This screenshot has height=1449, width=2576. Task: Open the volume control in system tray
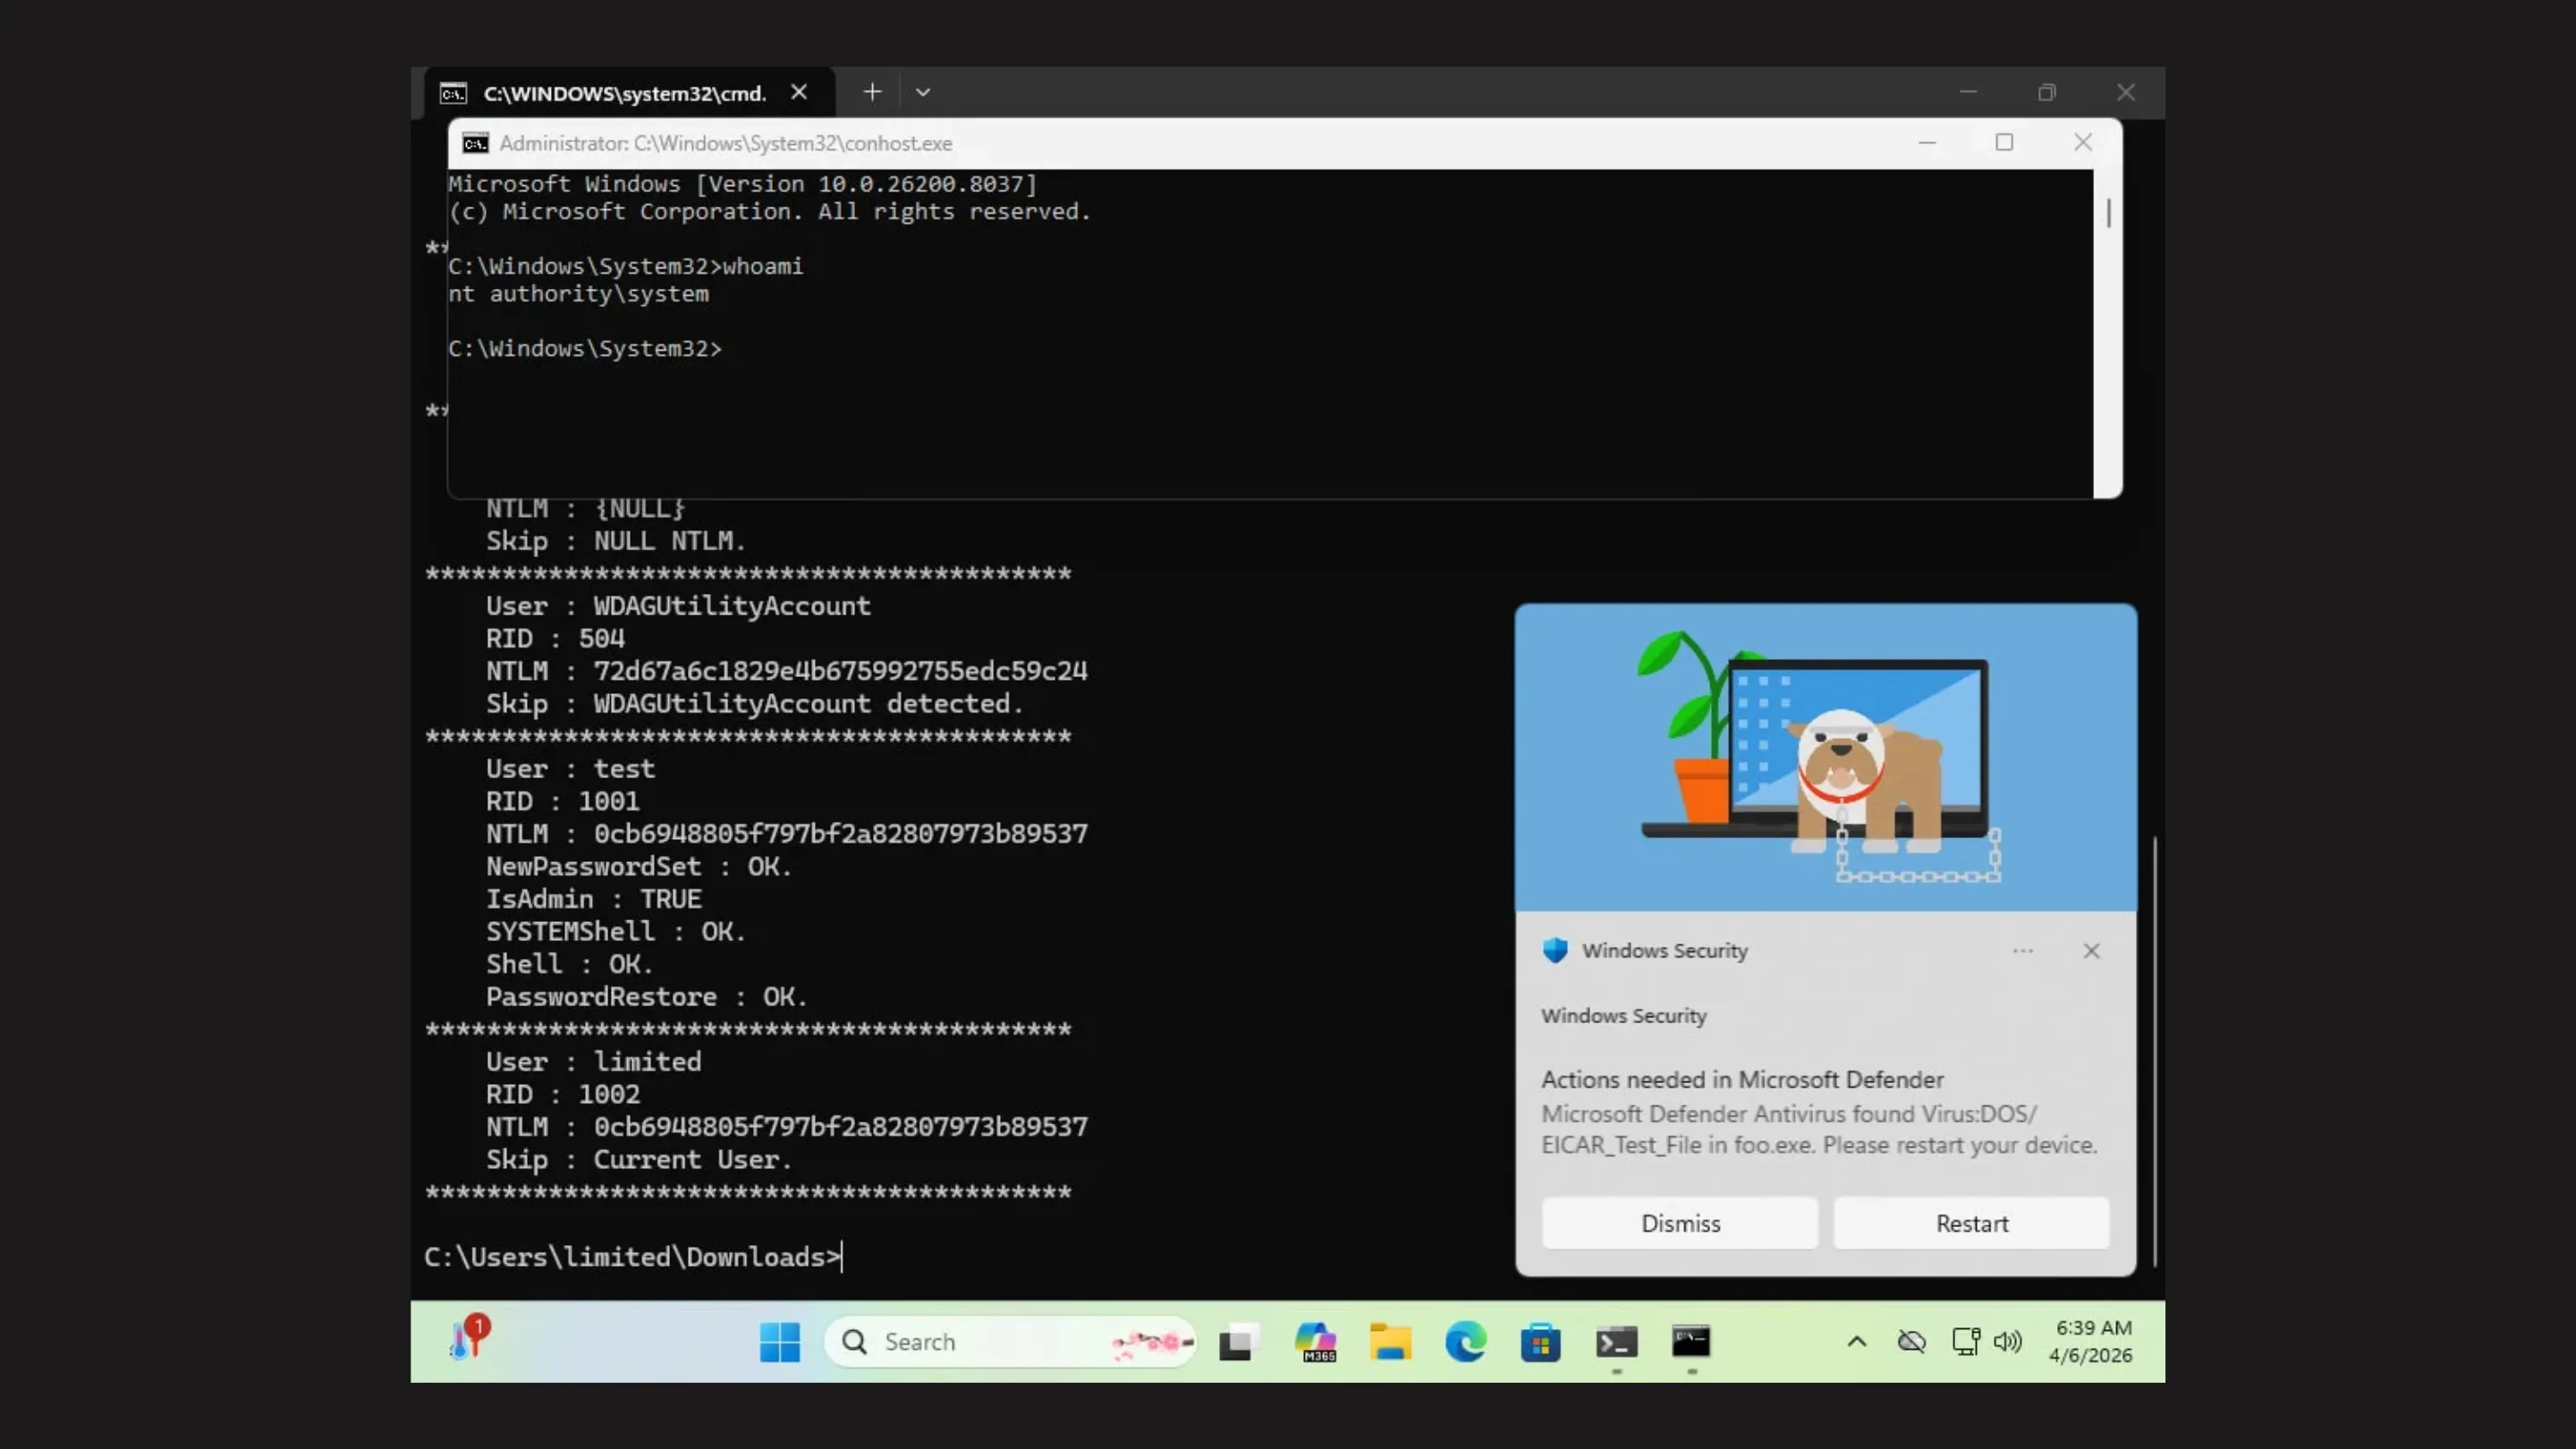2008,1341
